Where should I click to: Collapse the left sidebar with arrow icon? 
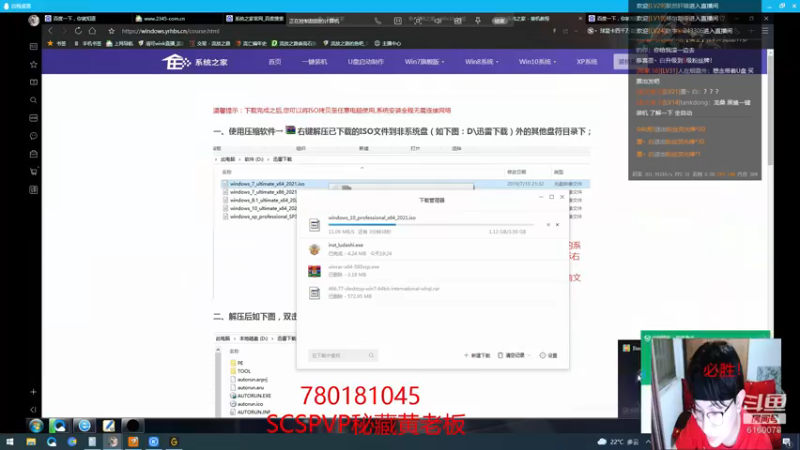[x=33, y=410]
